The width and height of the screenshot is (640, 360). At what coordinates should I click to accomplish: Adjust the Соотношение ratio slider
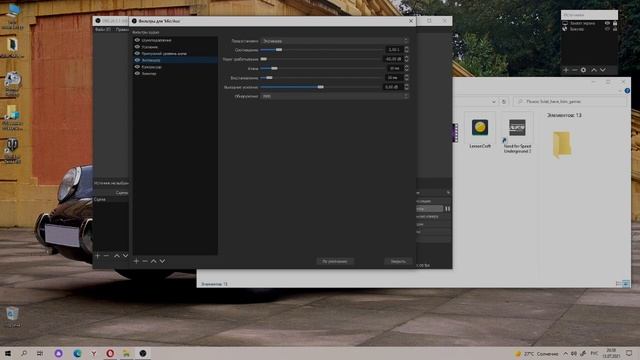click(322, 50)
